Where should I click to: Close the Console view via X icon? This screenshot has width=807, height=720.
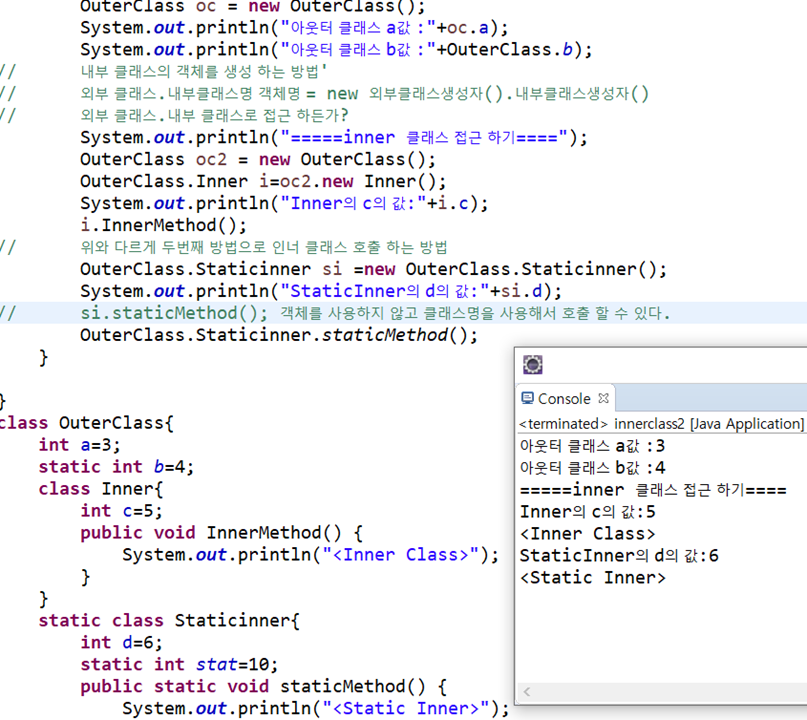[x=604, y=398]
